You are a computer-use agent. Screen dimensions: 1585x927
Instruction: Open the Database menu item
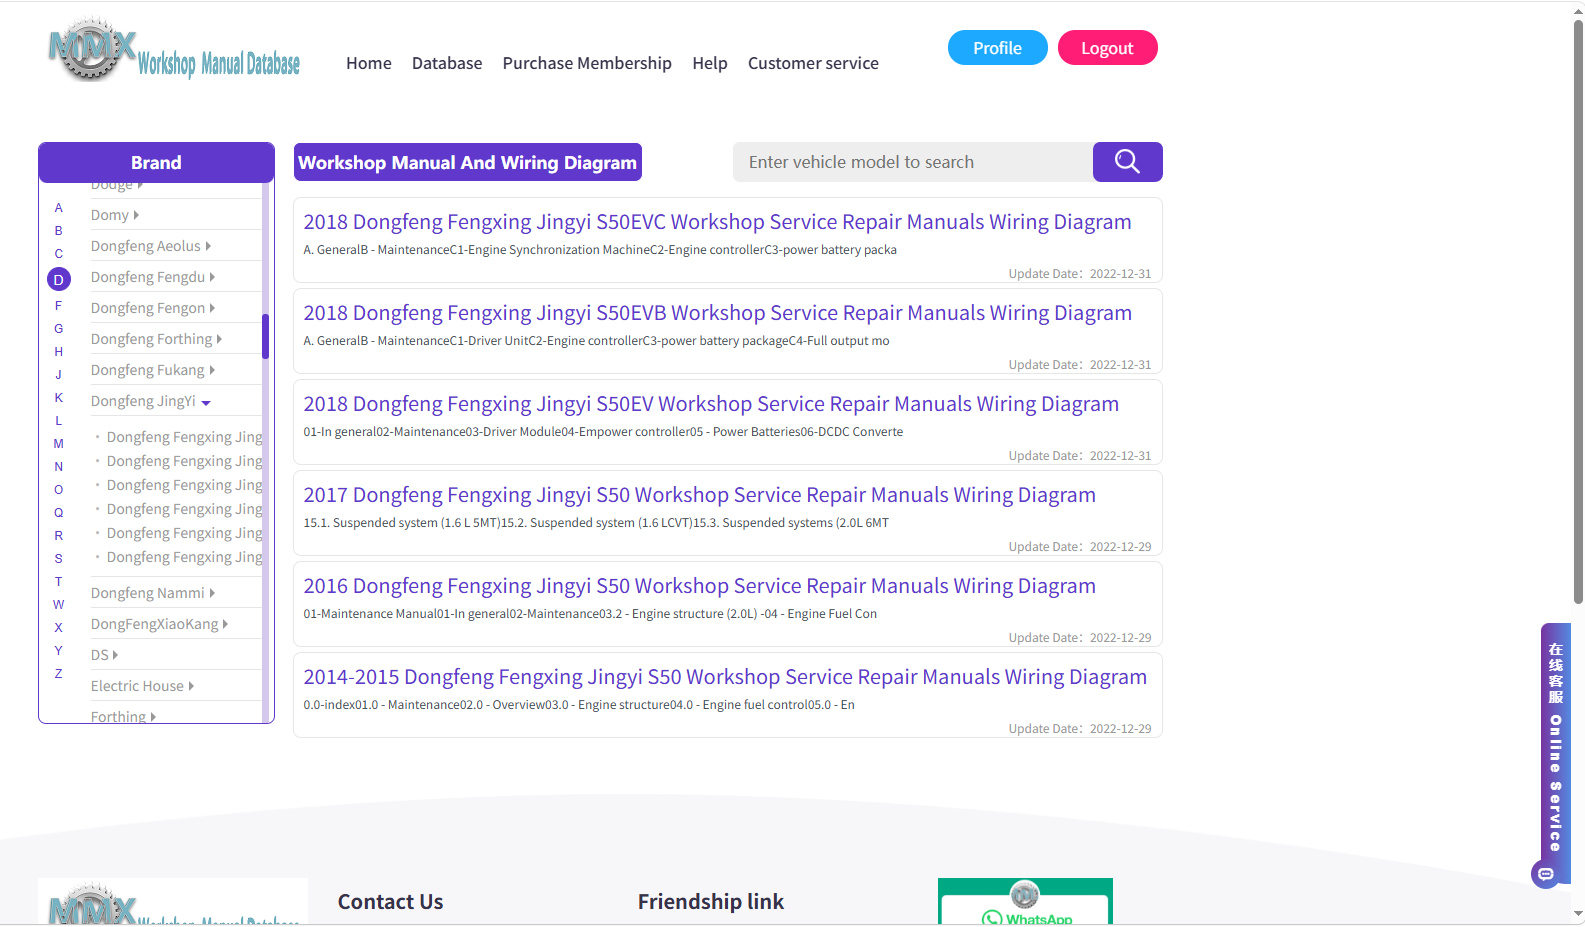(447, 63)
